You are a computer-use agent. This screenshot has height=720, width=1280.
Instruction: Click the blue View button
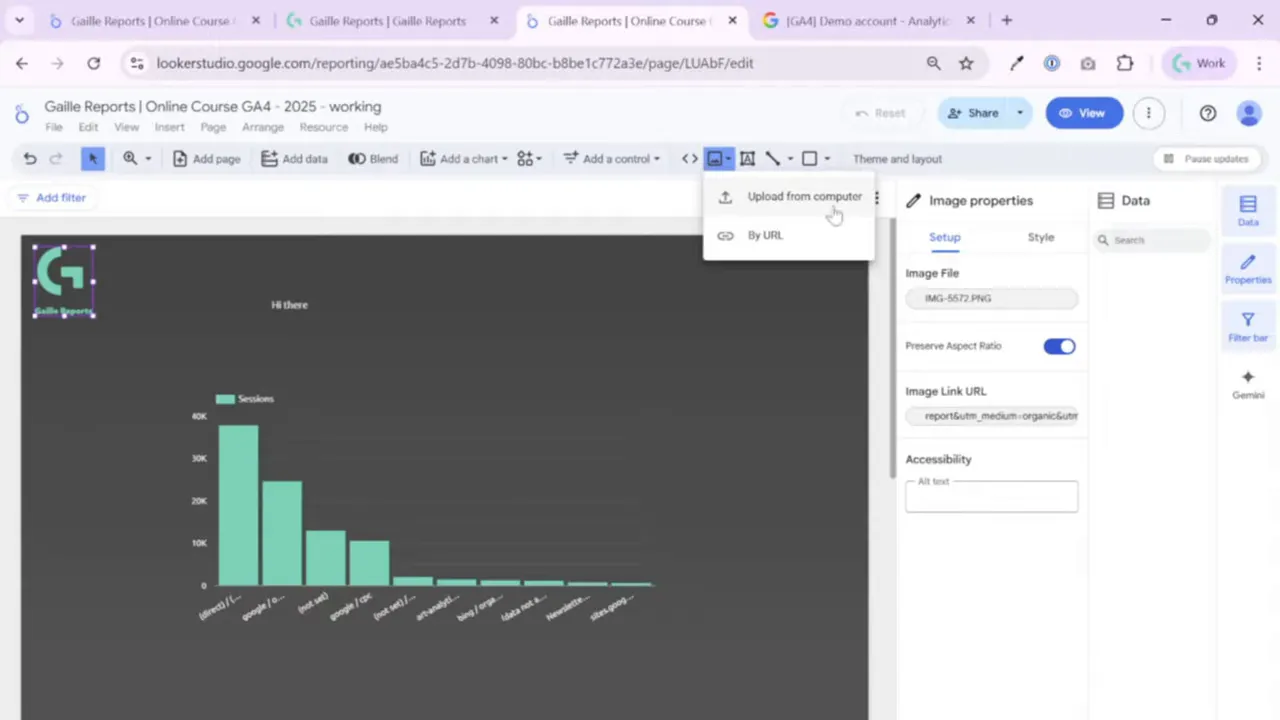(x=1084, y=113)
